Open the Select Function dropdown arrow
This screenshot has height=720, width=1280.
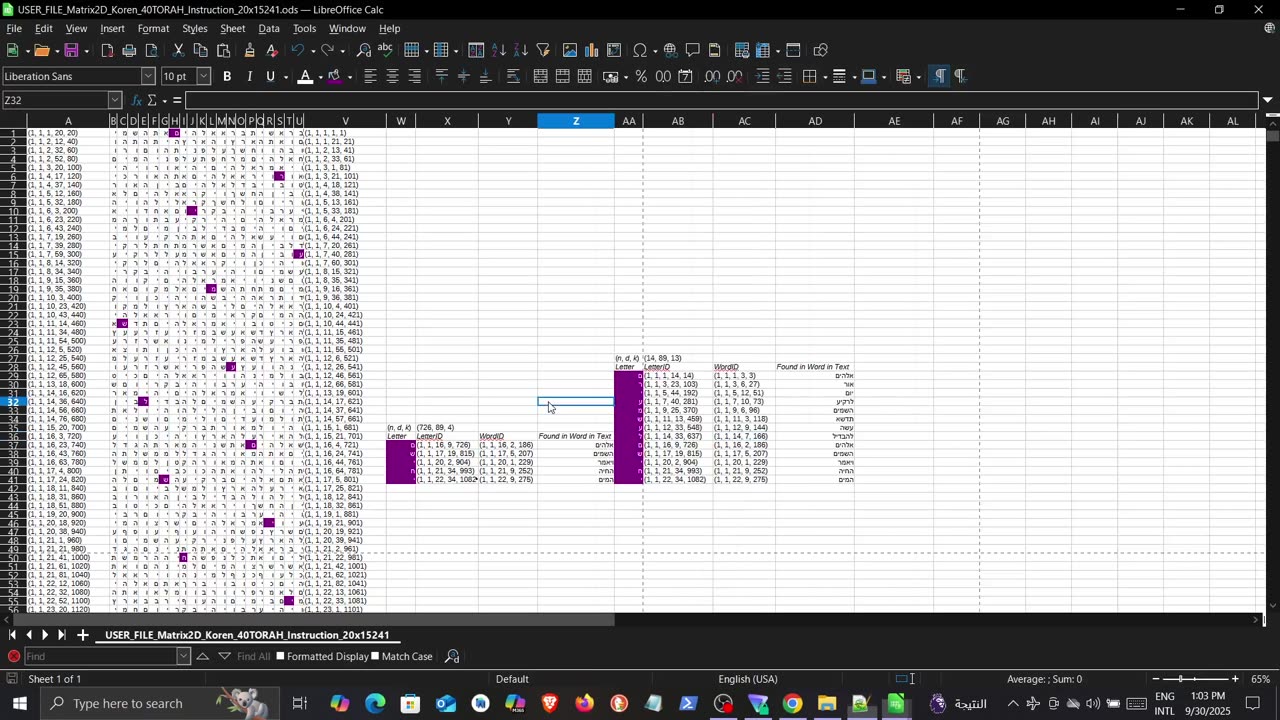164,100
